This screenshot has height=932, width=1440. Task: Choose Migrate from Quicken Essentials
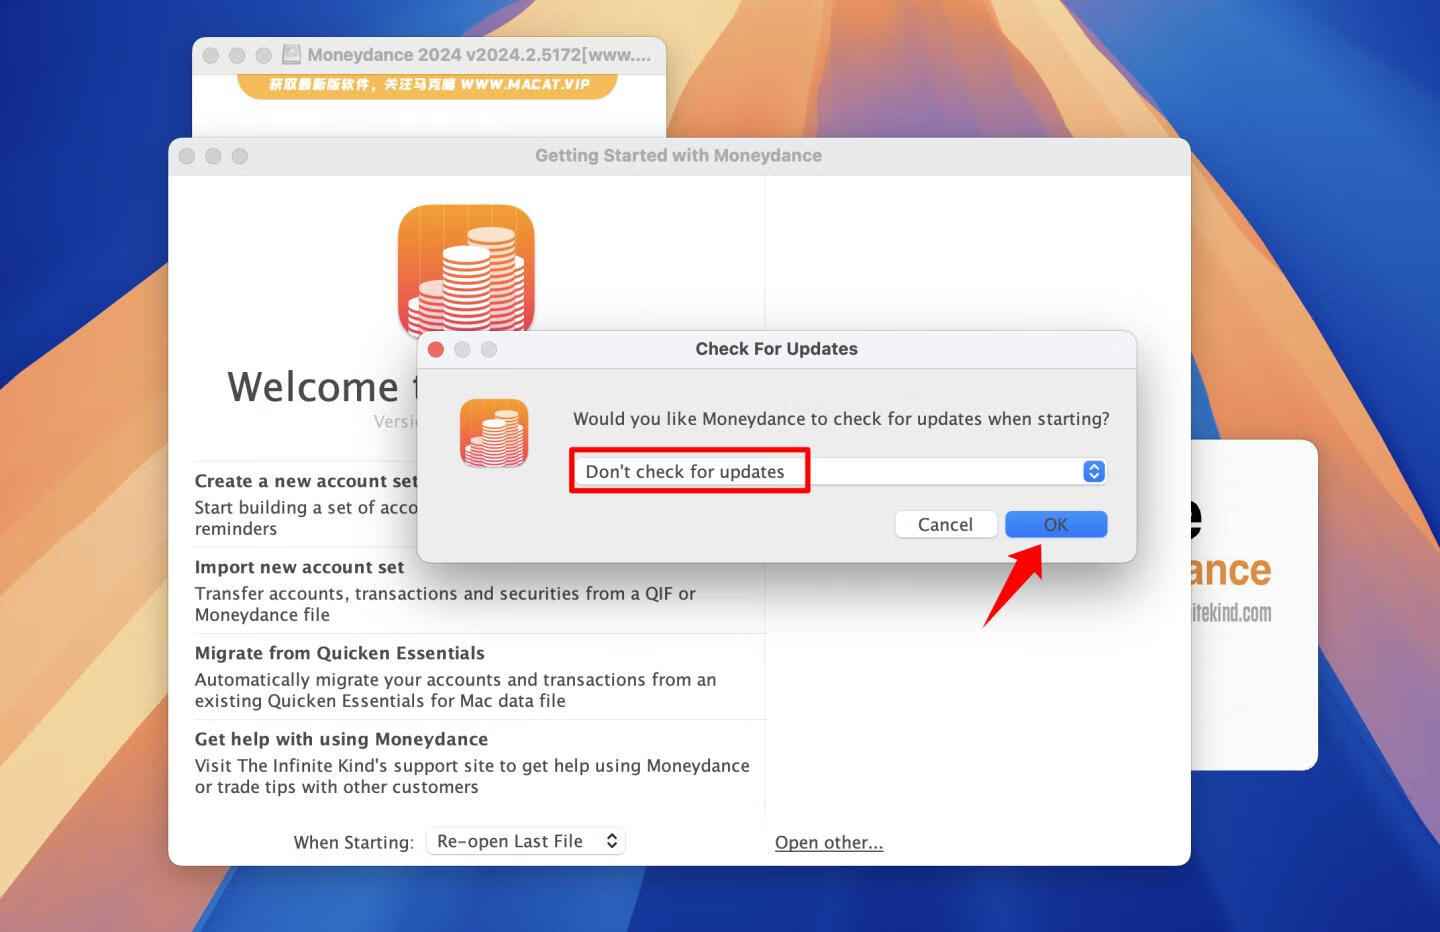click(339, 653)
